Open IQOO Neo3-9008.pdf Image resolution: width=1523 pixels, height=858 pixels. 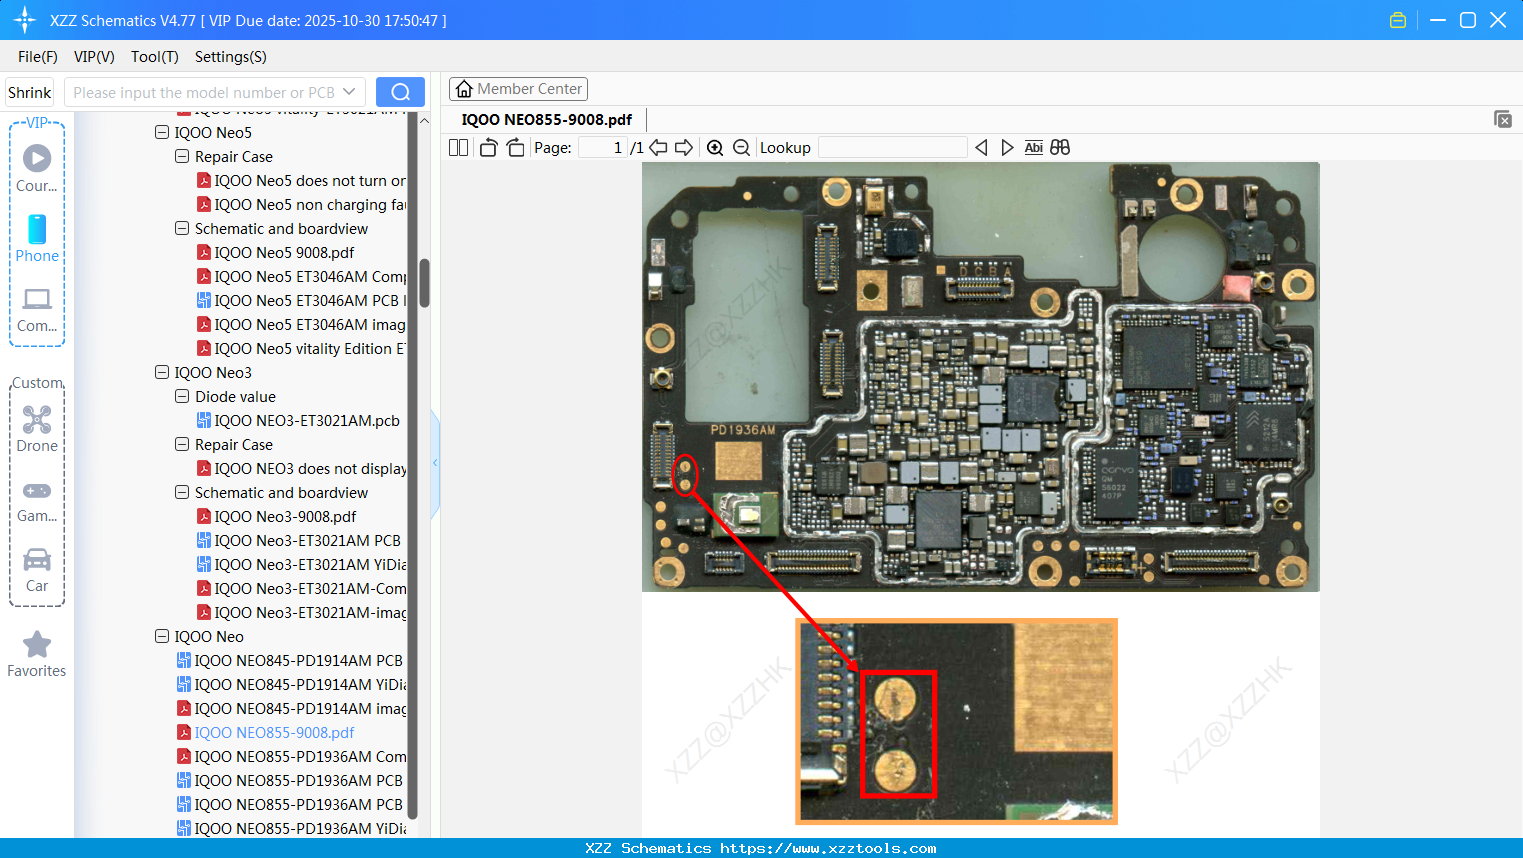click(276, 516)
